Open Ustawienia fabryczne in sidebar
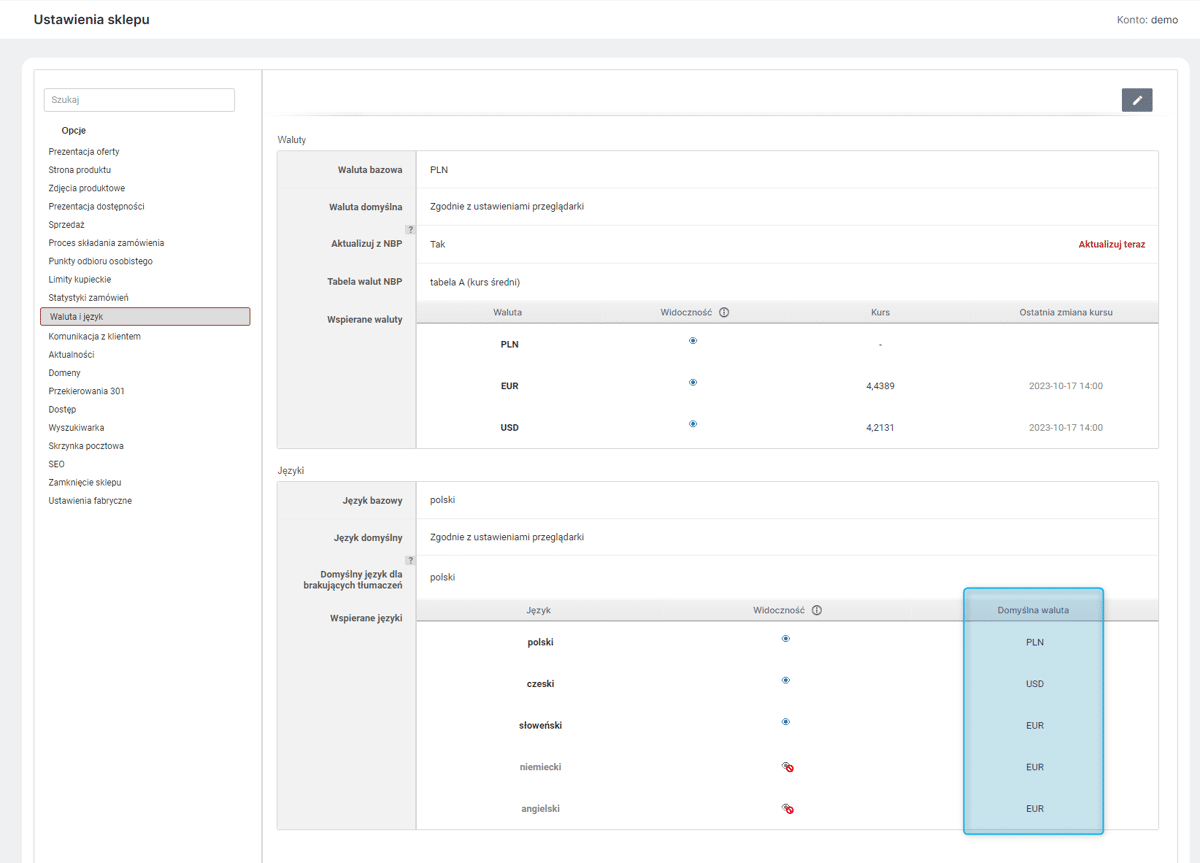This screenshot has width=1200, height=863. coord(90,501)
